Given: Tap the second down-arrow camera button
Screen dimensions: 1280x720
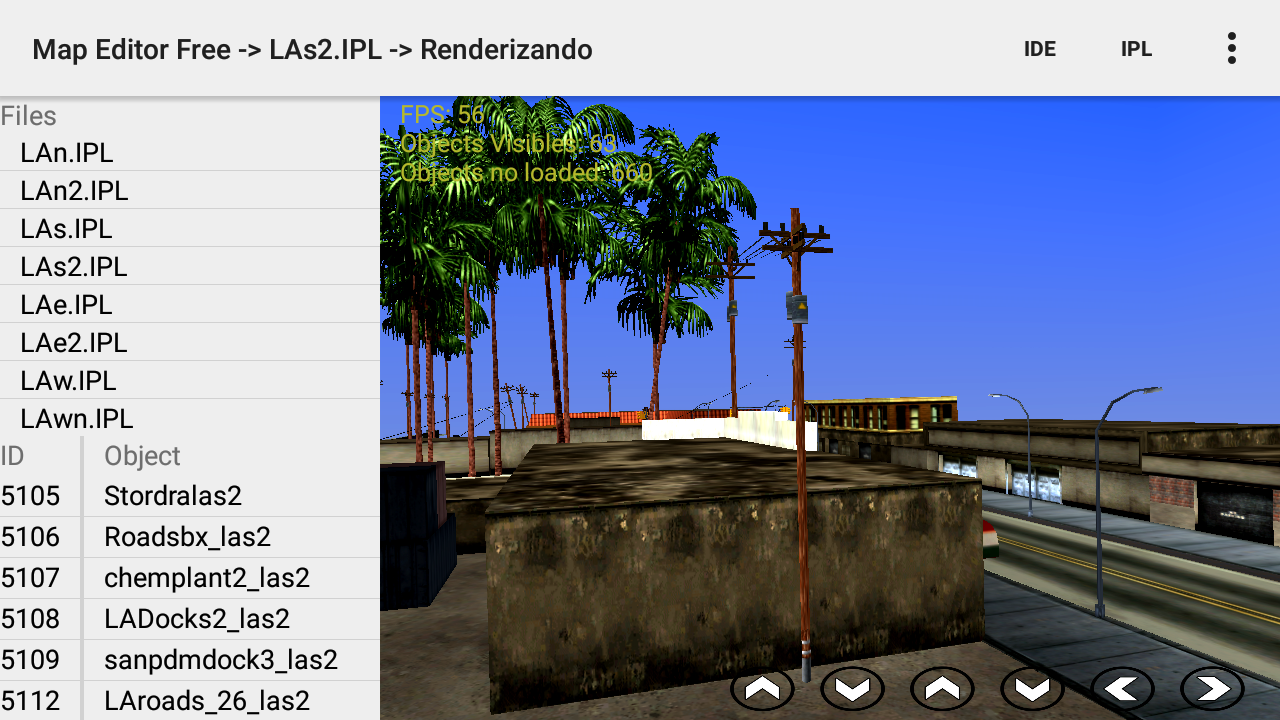Looking at the screenshot, I should coord(1032,689).
